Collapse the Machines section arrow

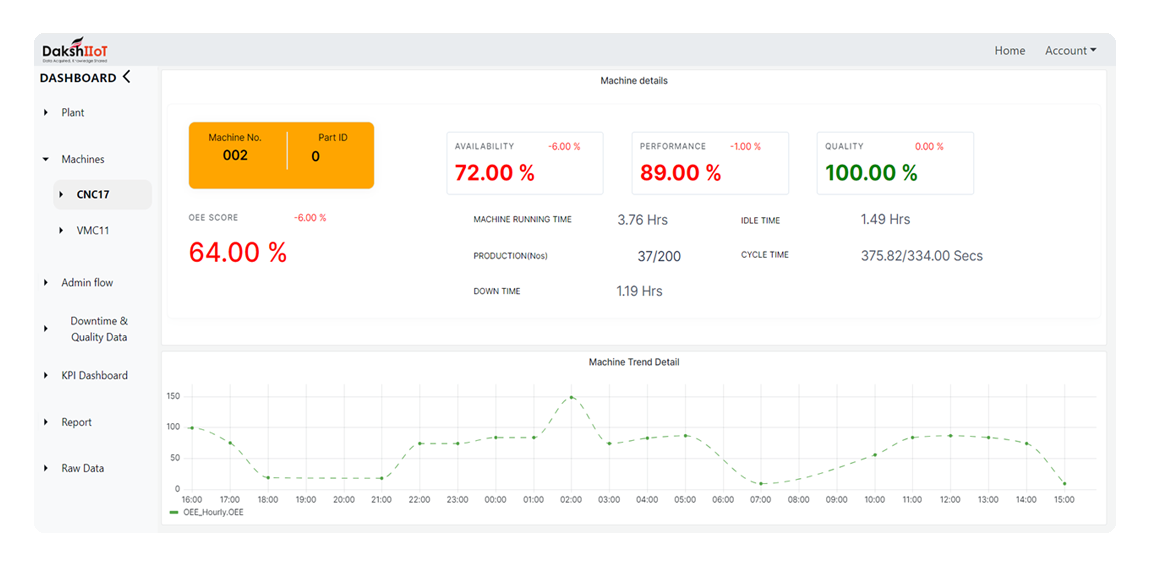(x=46, y=159)
